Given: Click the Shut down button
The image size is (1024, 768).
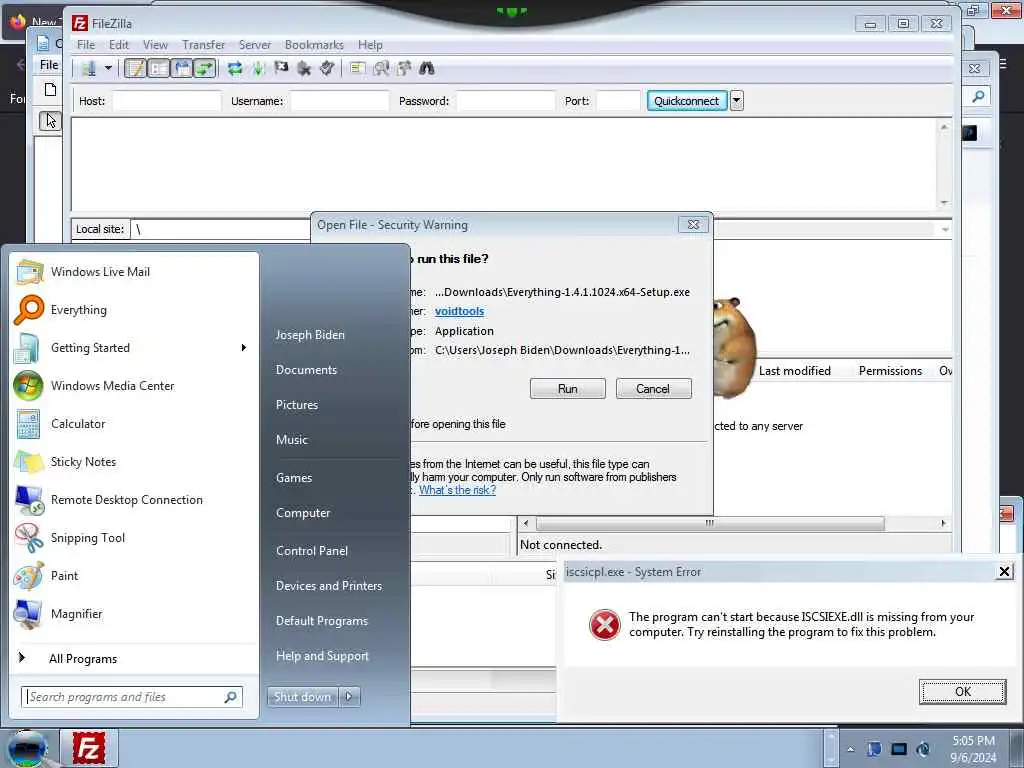Looking at the screenshot, I should point(302,697).
